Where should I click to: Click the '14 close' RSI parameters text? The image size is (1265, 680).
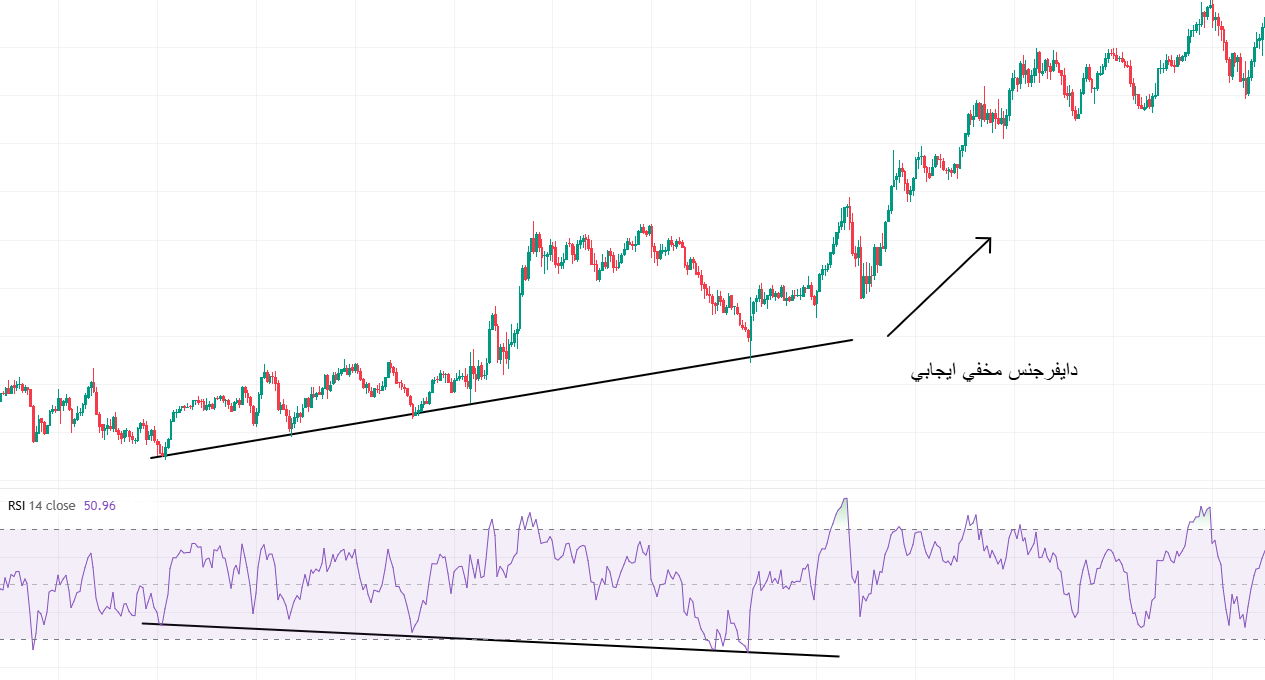[x=52, y=506]
